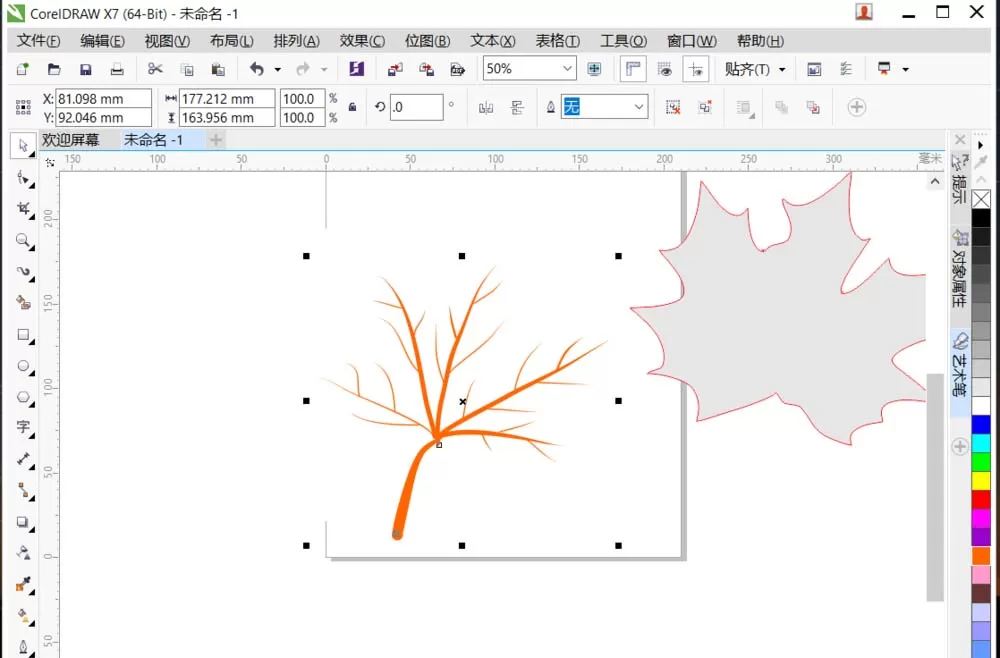Choose the Ellipse tool

tap(24, 366)
